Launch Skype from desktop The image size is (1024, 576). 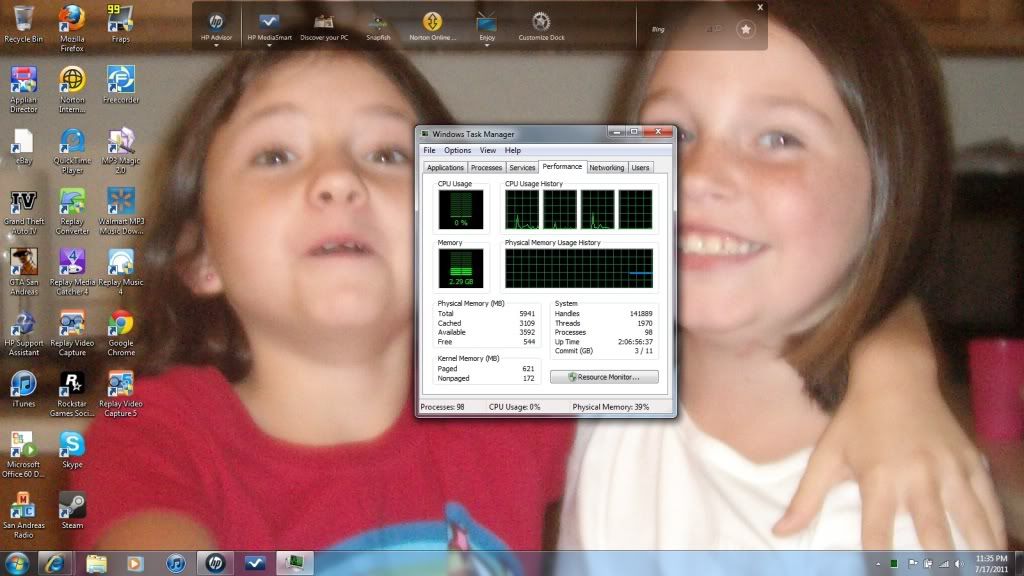pos(72,444)
